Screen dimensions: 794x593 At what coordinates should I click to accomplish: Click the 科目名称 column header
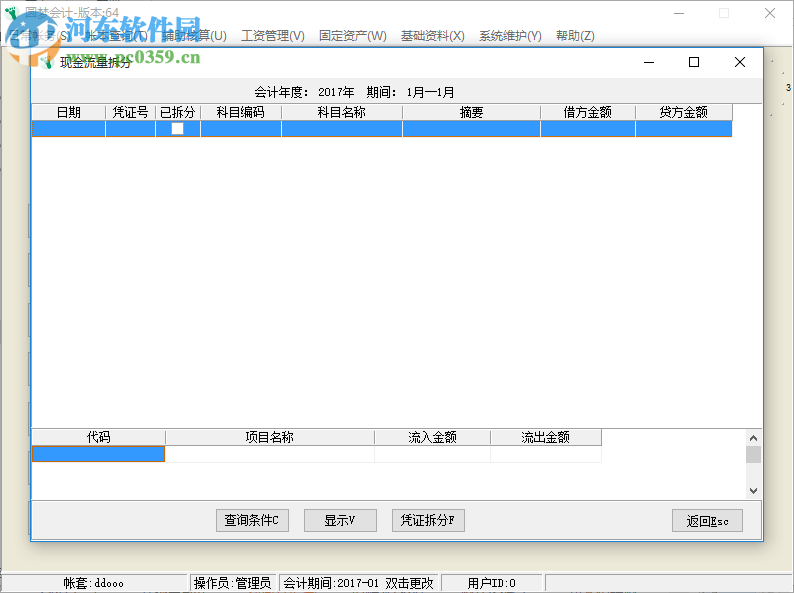coord(342,112)
